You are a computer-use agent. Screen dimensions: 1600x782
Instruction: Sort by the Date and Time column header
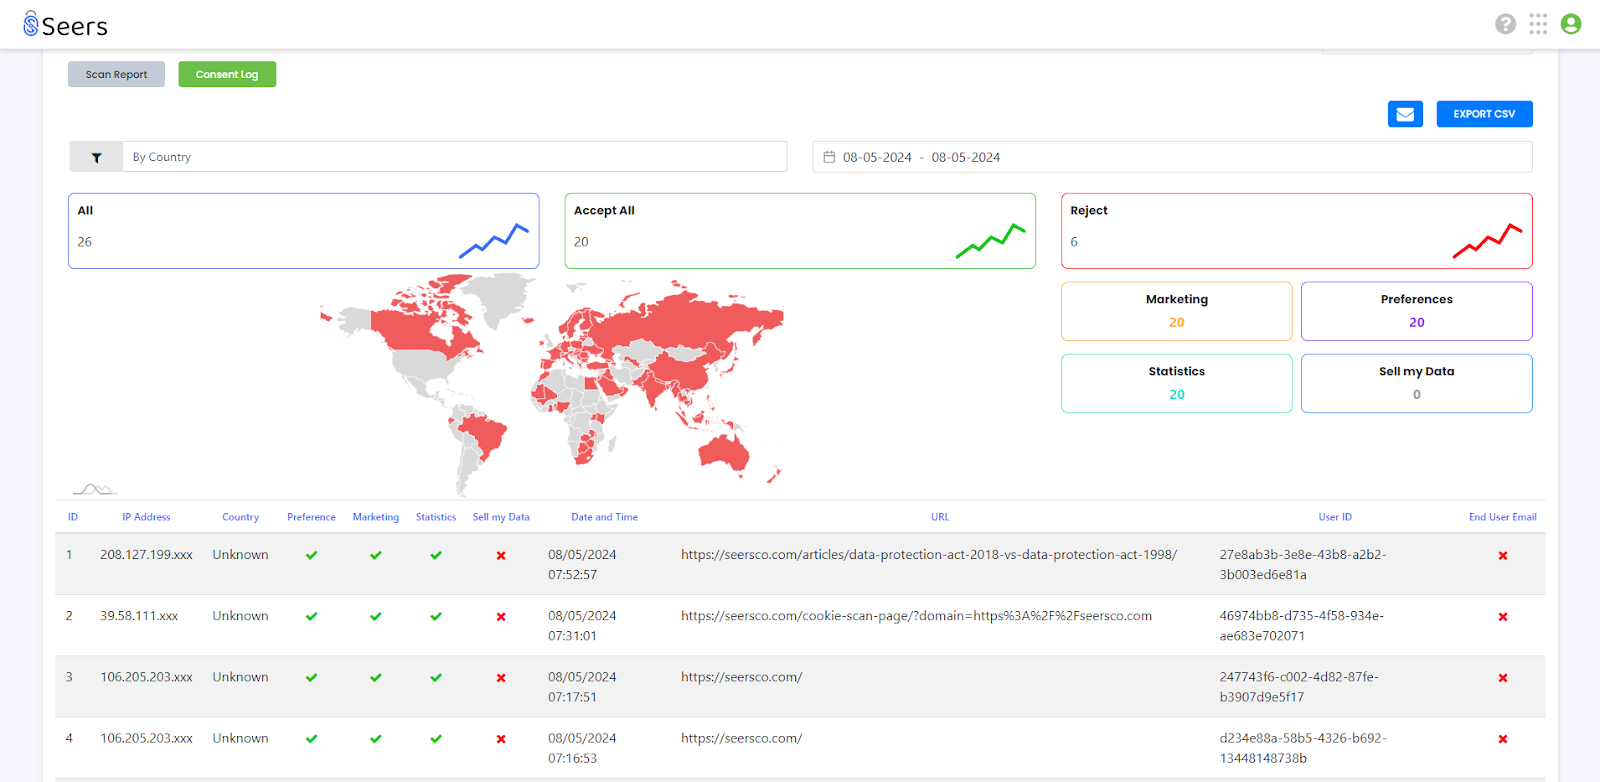coord(604,517)
